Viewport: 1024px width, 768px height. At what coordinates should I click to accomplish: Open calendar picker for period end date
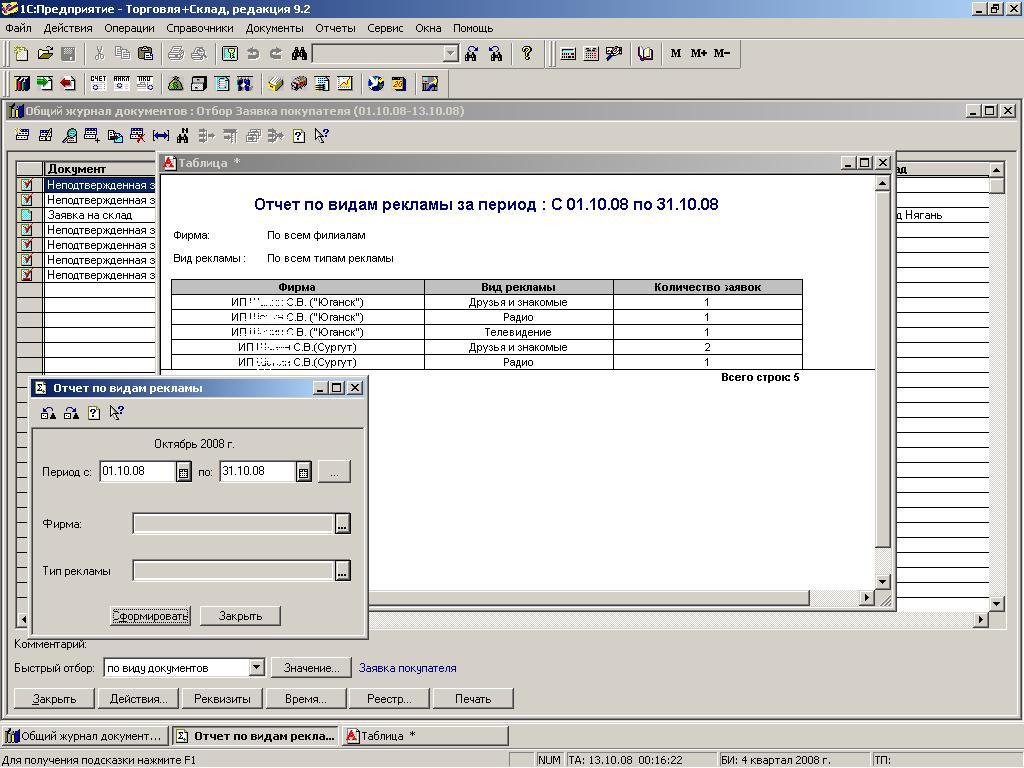tap(303, 472)
